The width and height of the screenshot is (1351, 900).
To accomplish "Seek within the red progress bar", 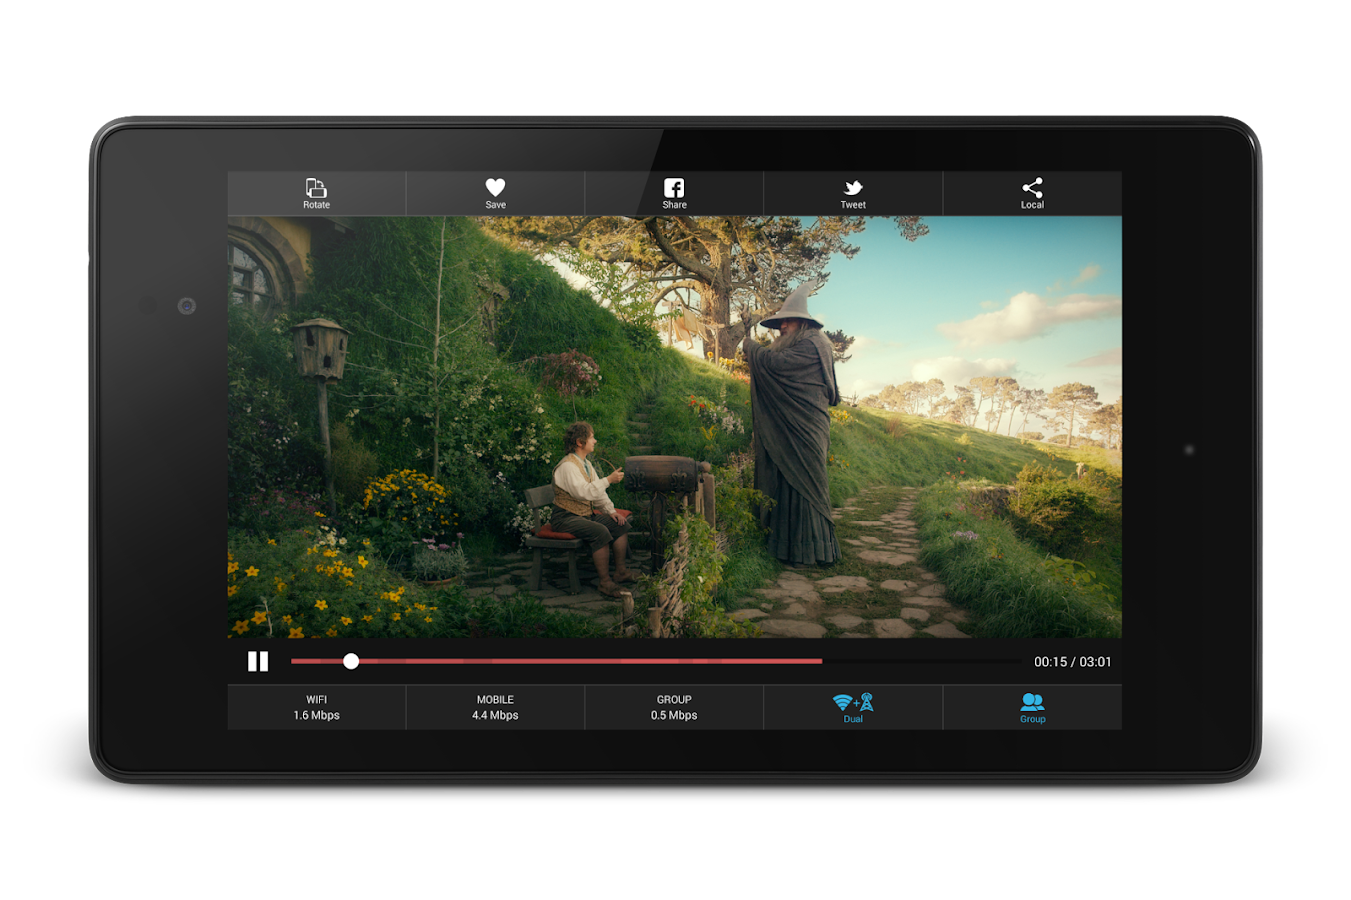I will (556, 661).
